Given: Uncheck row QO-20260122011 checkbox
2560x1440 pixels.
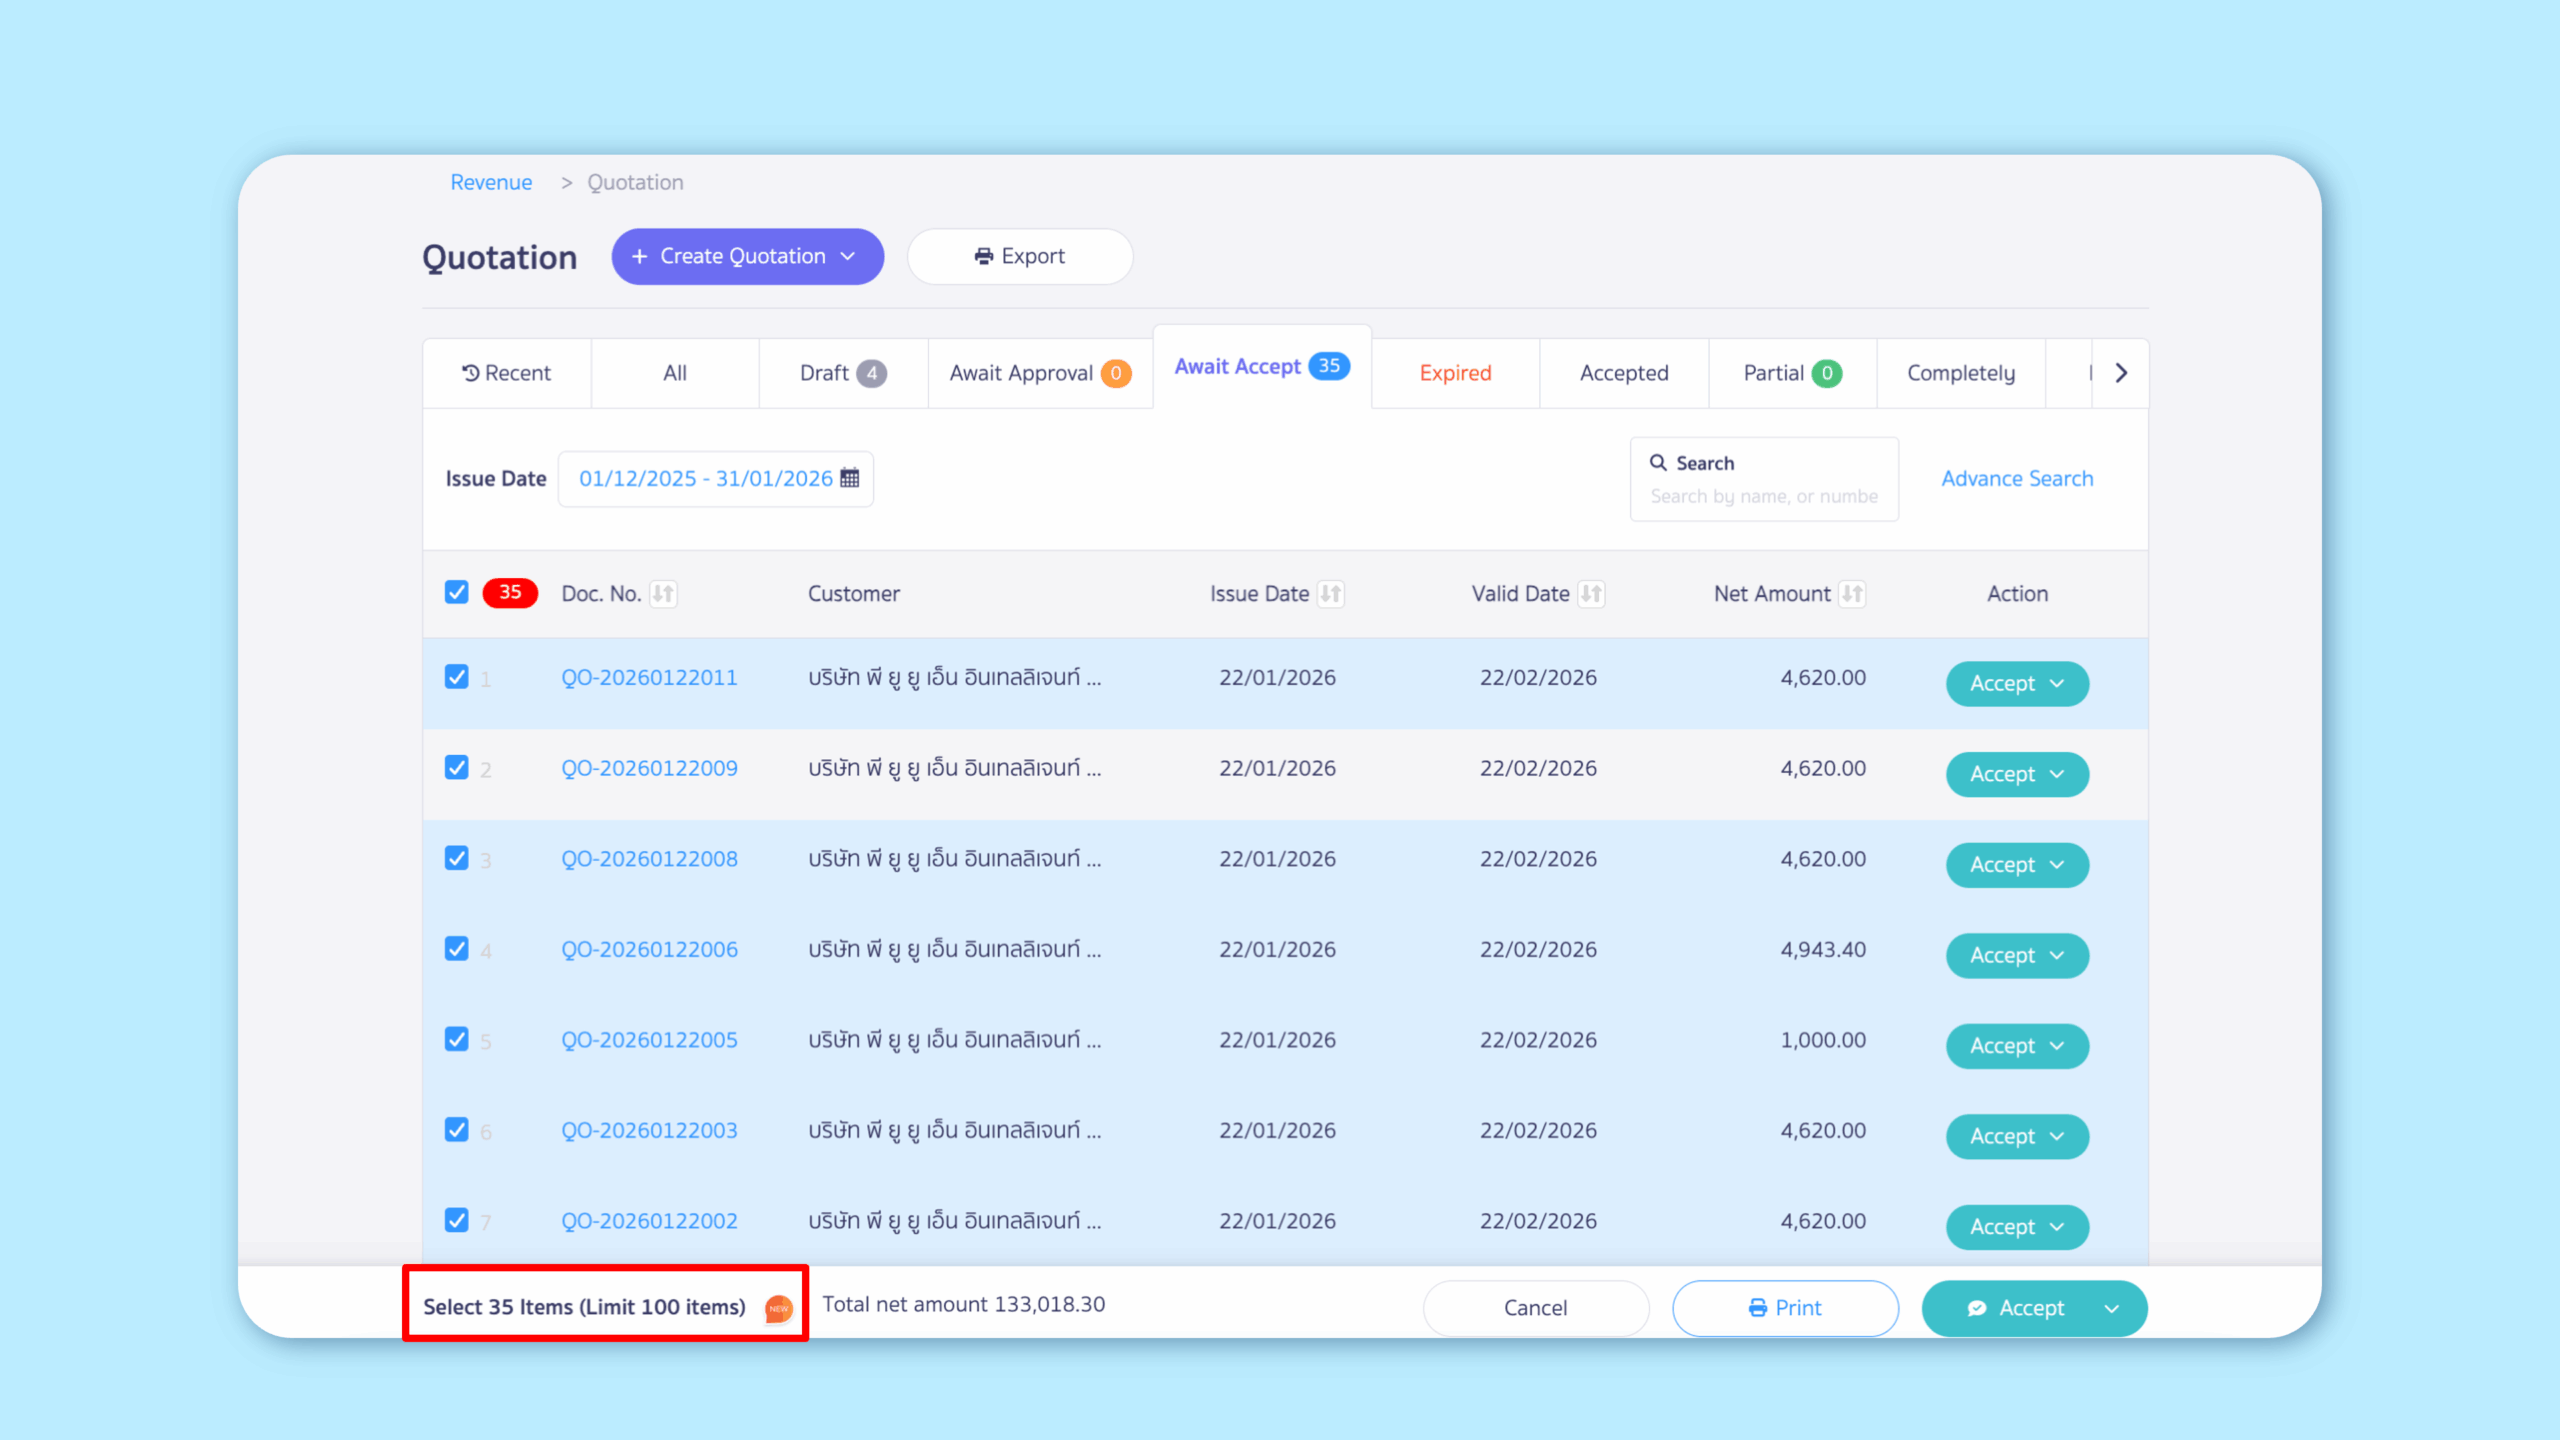Looking at the screenshot, I should [x=457, y=677].
